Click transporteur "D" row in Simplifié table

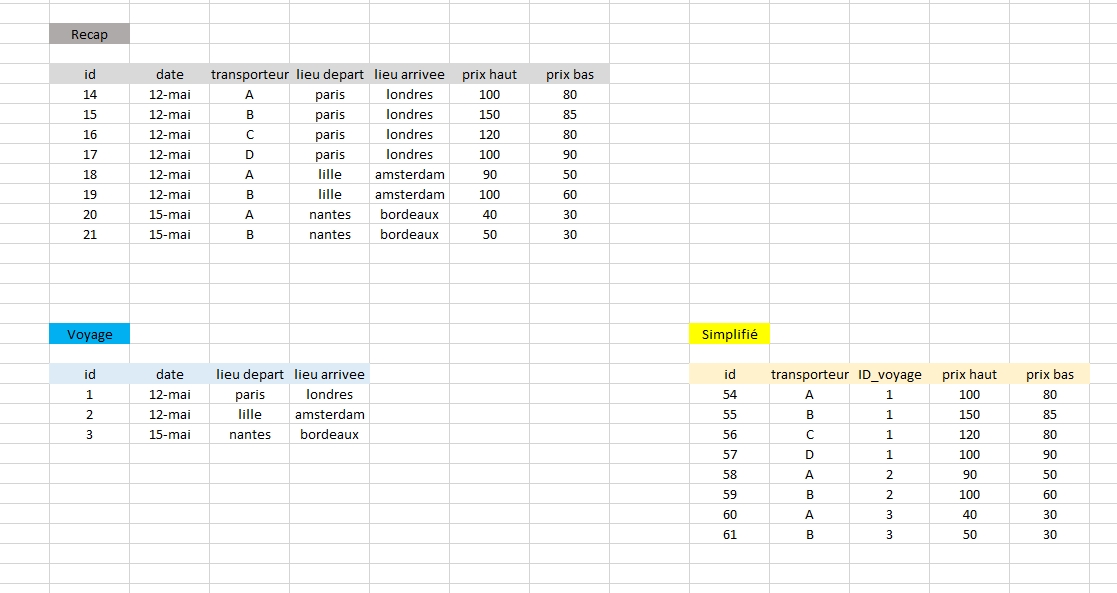tap(809, 454)
